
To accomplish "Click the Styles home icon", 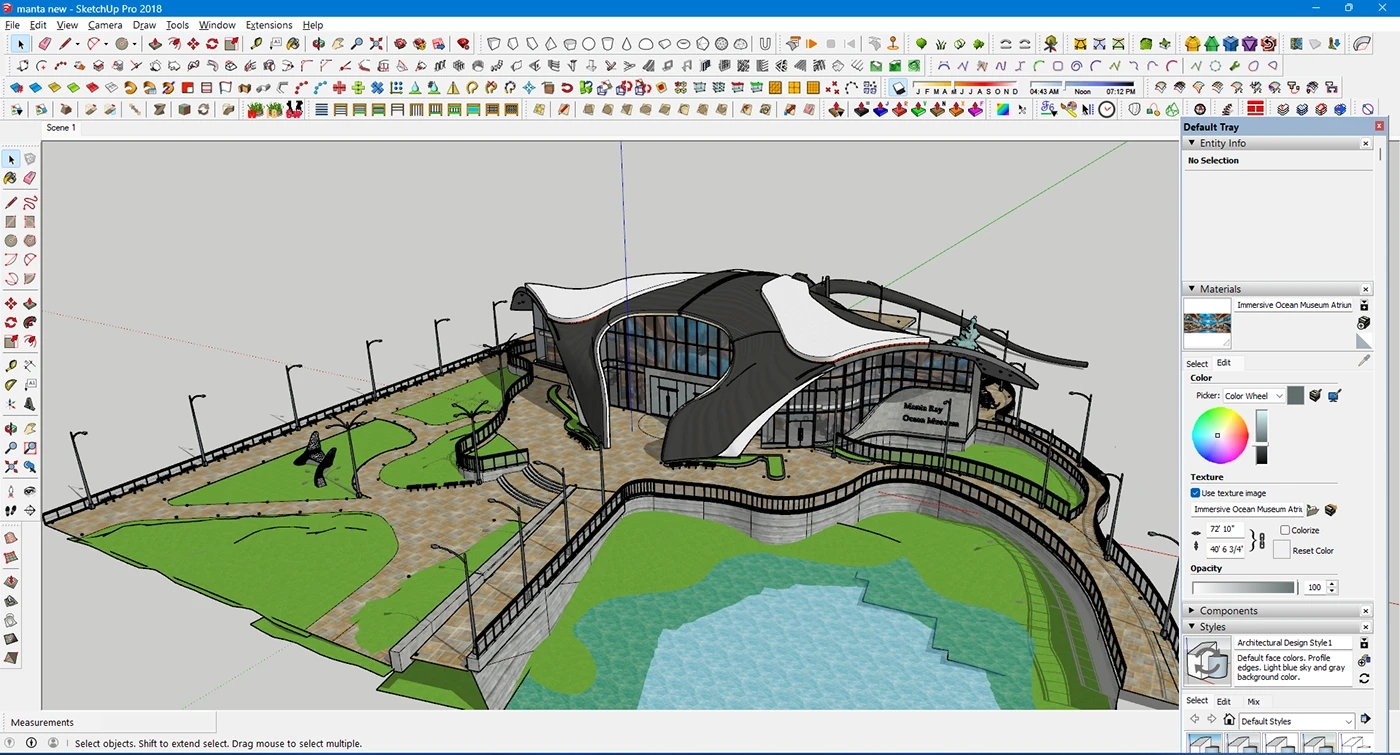I will 1230,720.
